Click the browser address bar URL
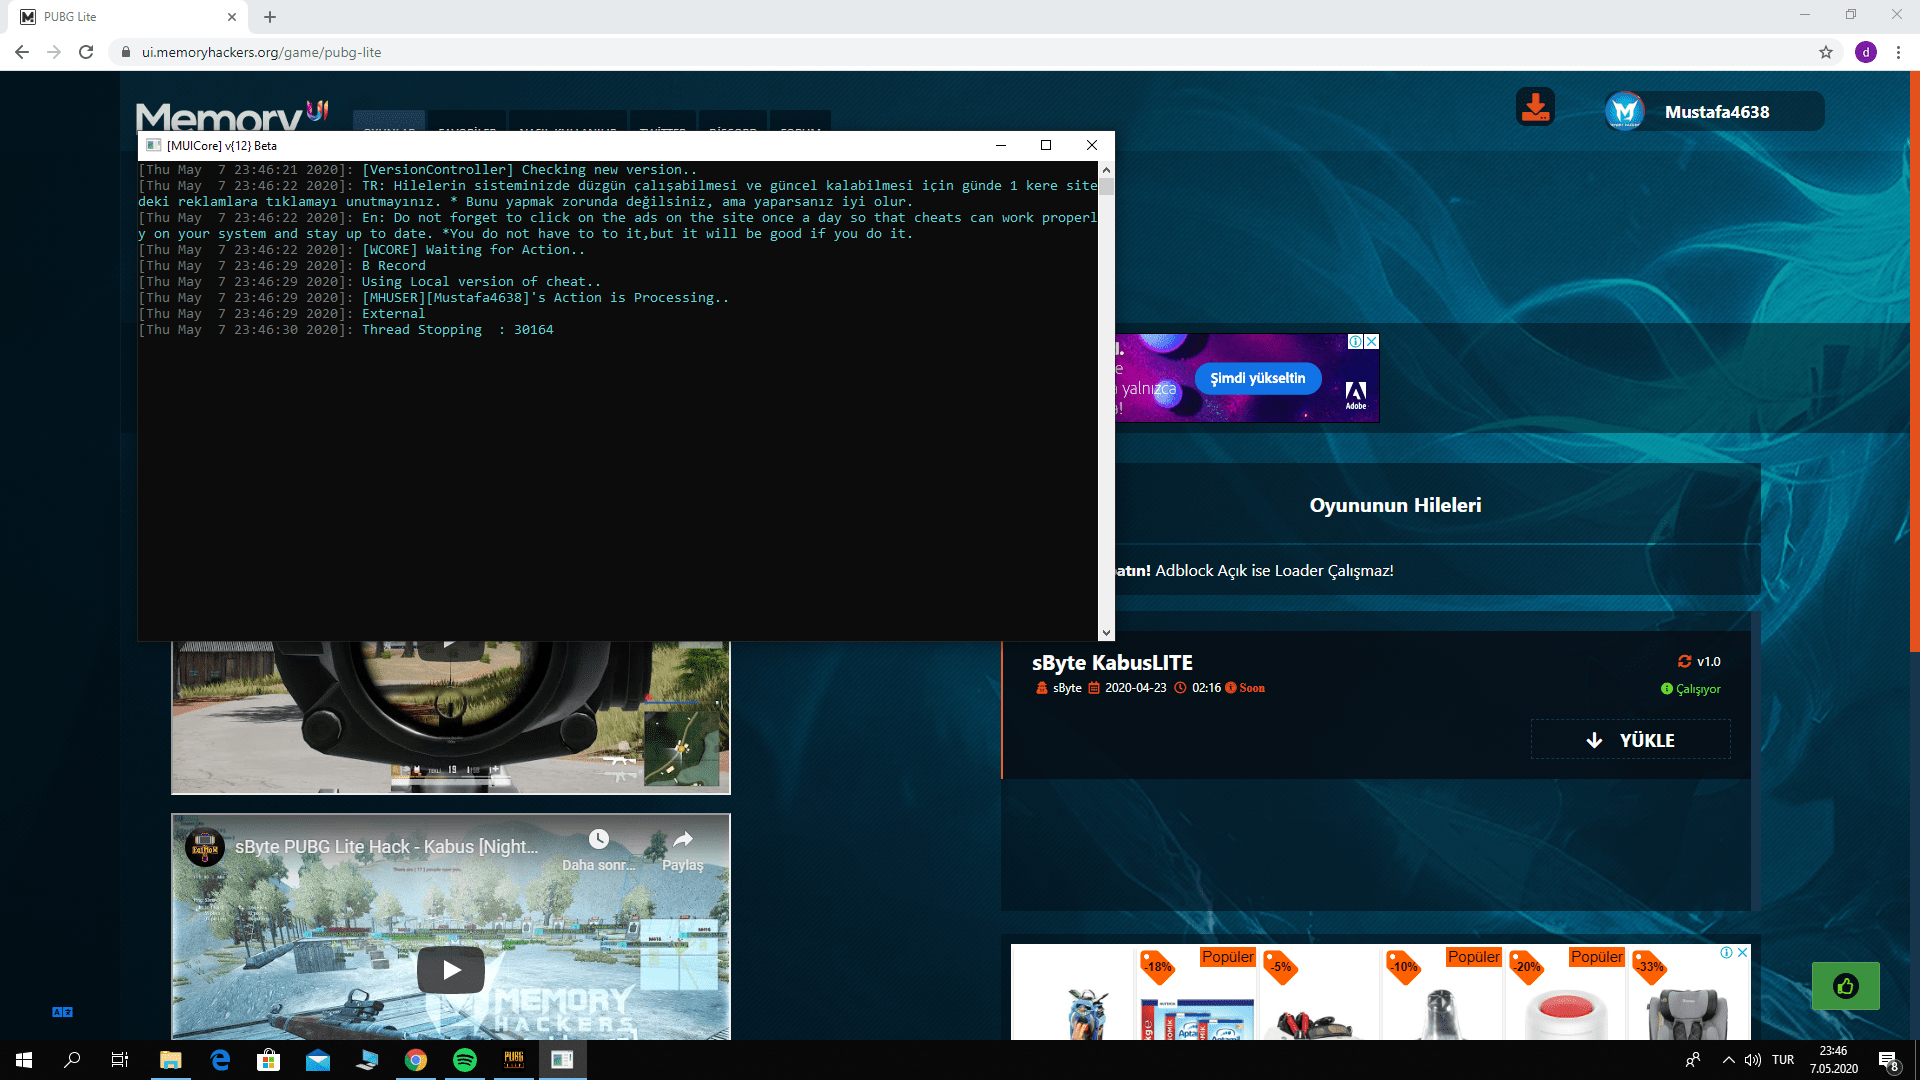The height and width of the screenshot is (1080, 1920). click(x=261, y=52)
